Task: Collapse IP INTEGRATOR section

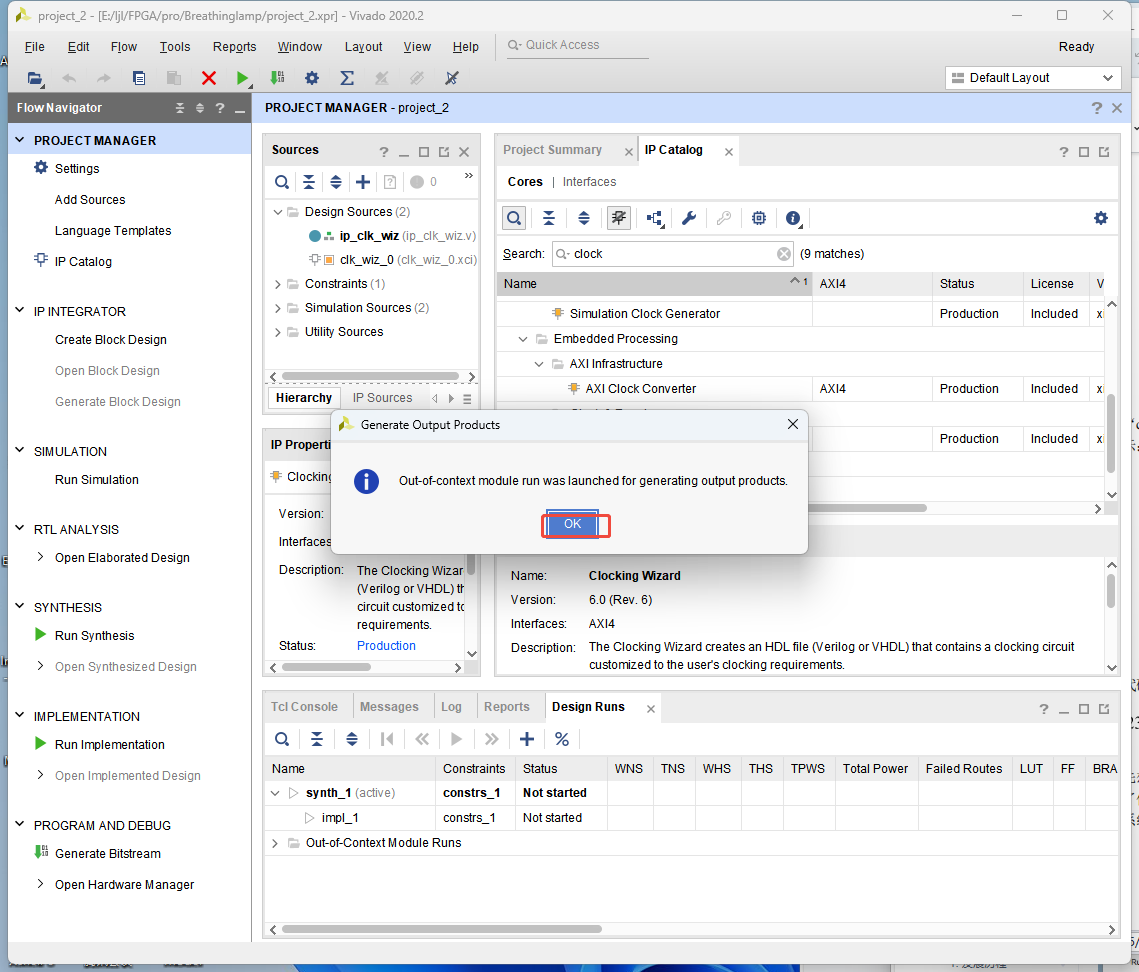Action: [20, 310]
